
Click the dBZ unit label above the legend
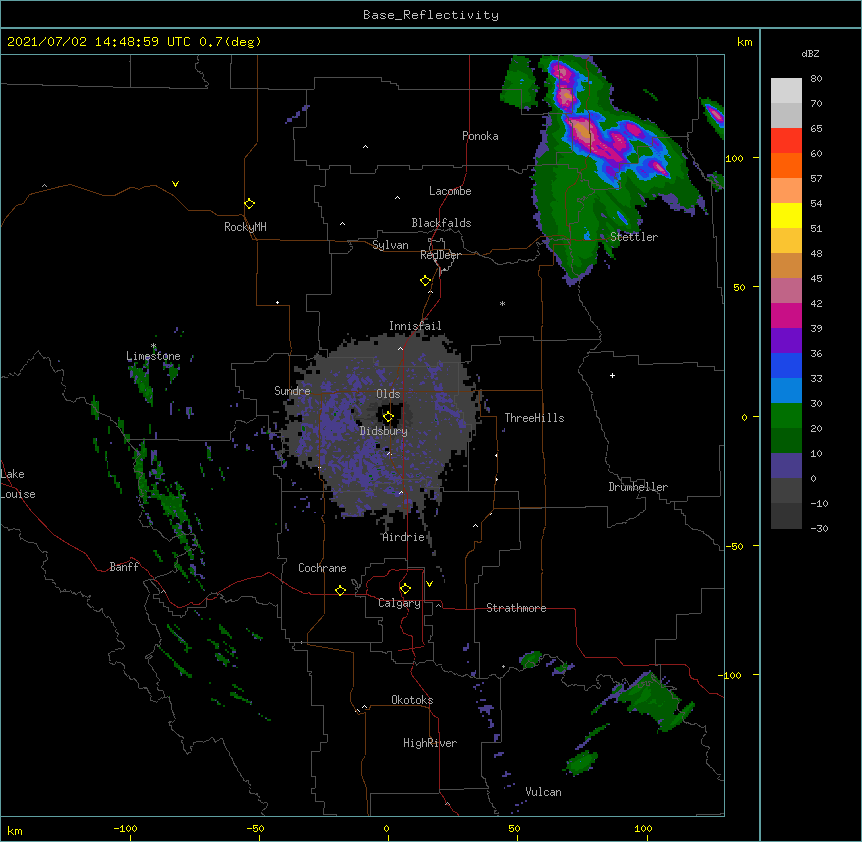[810, 53]
